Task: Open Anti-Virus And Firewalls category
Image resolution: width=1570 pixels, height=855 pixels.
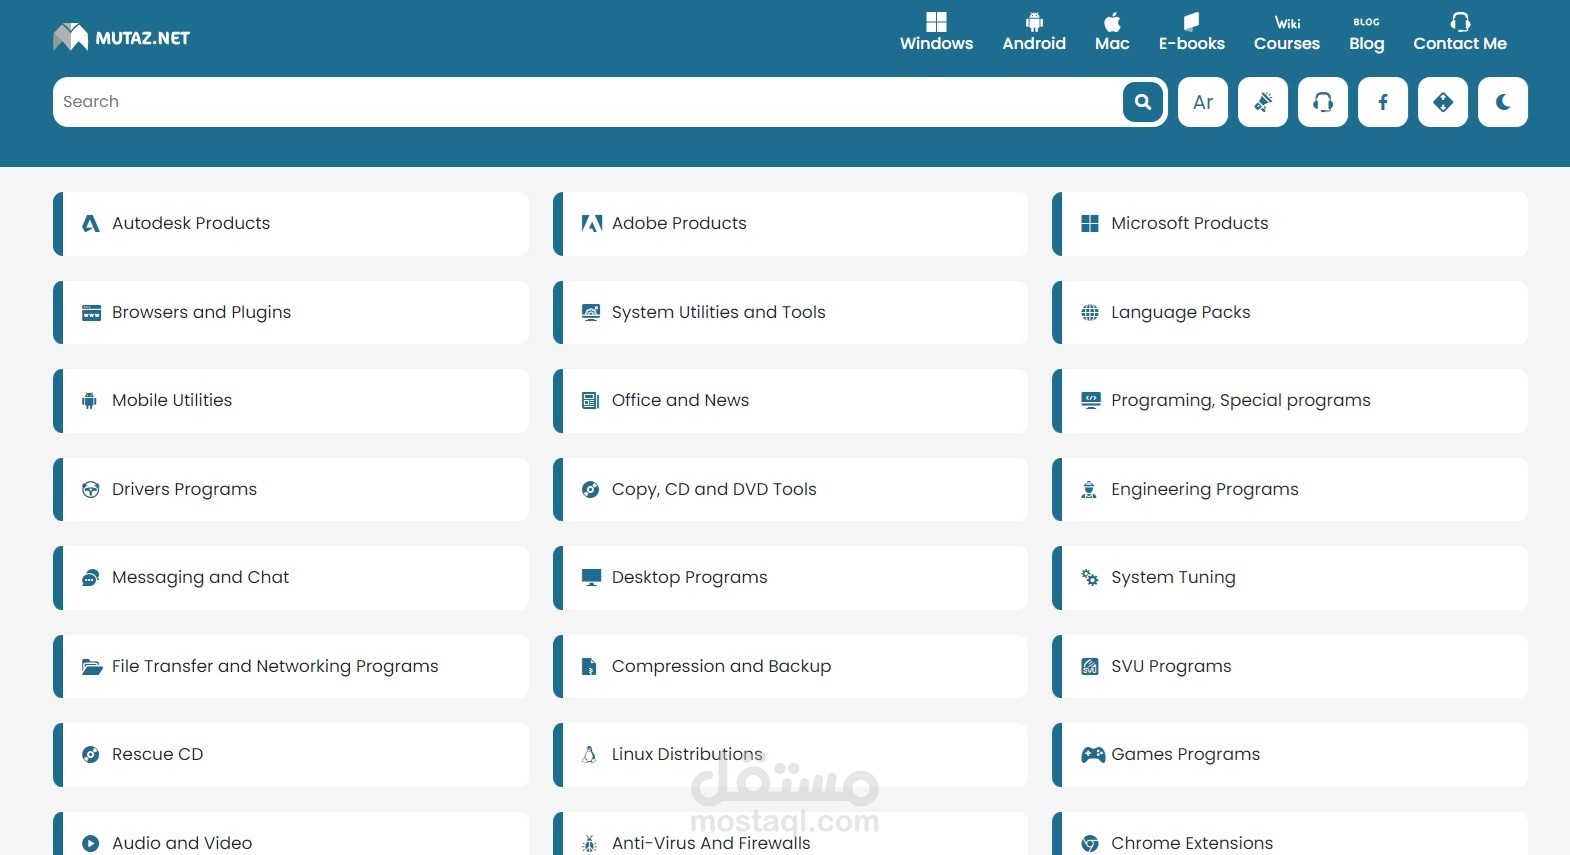Action: (790, 834)
